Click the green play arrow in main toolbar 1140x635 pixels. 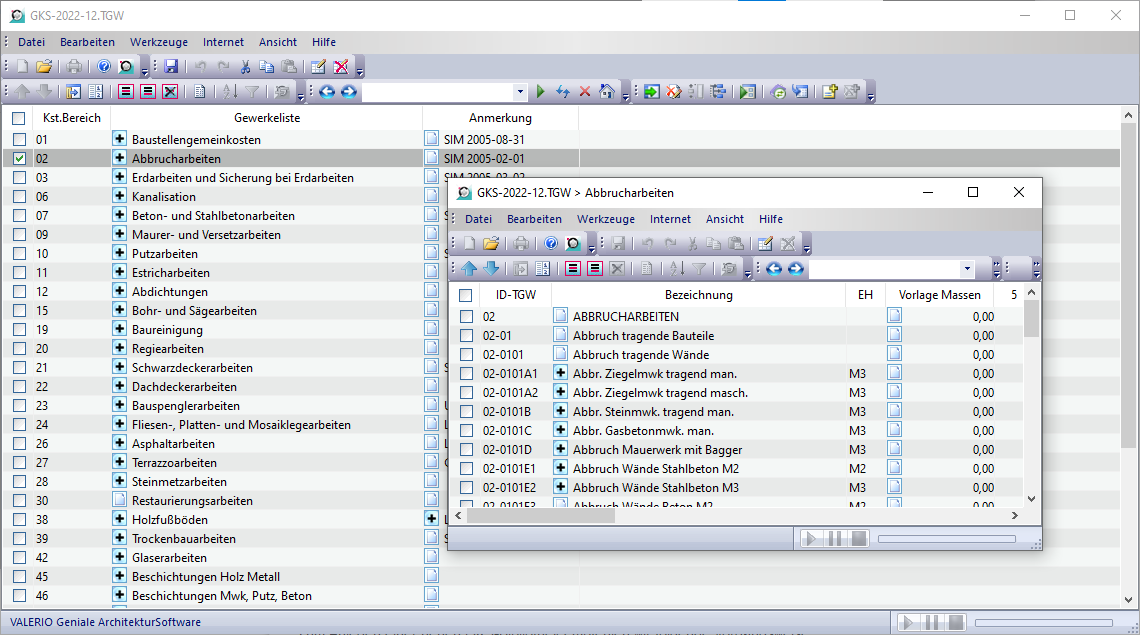540,92
